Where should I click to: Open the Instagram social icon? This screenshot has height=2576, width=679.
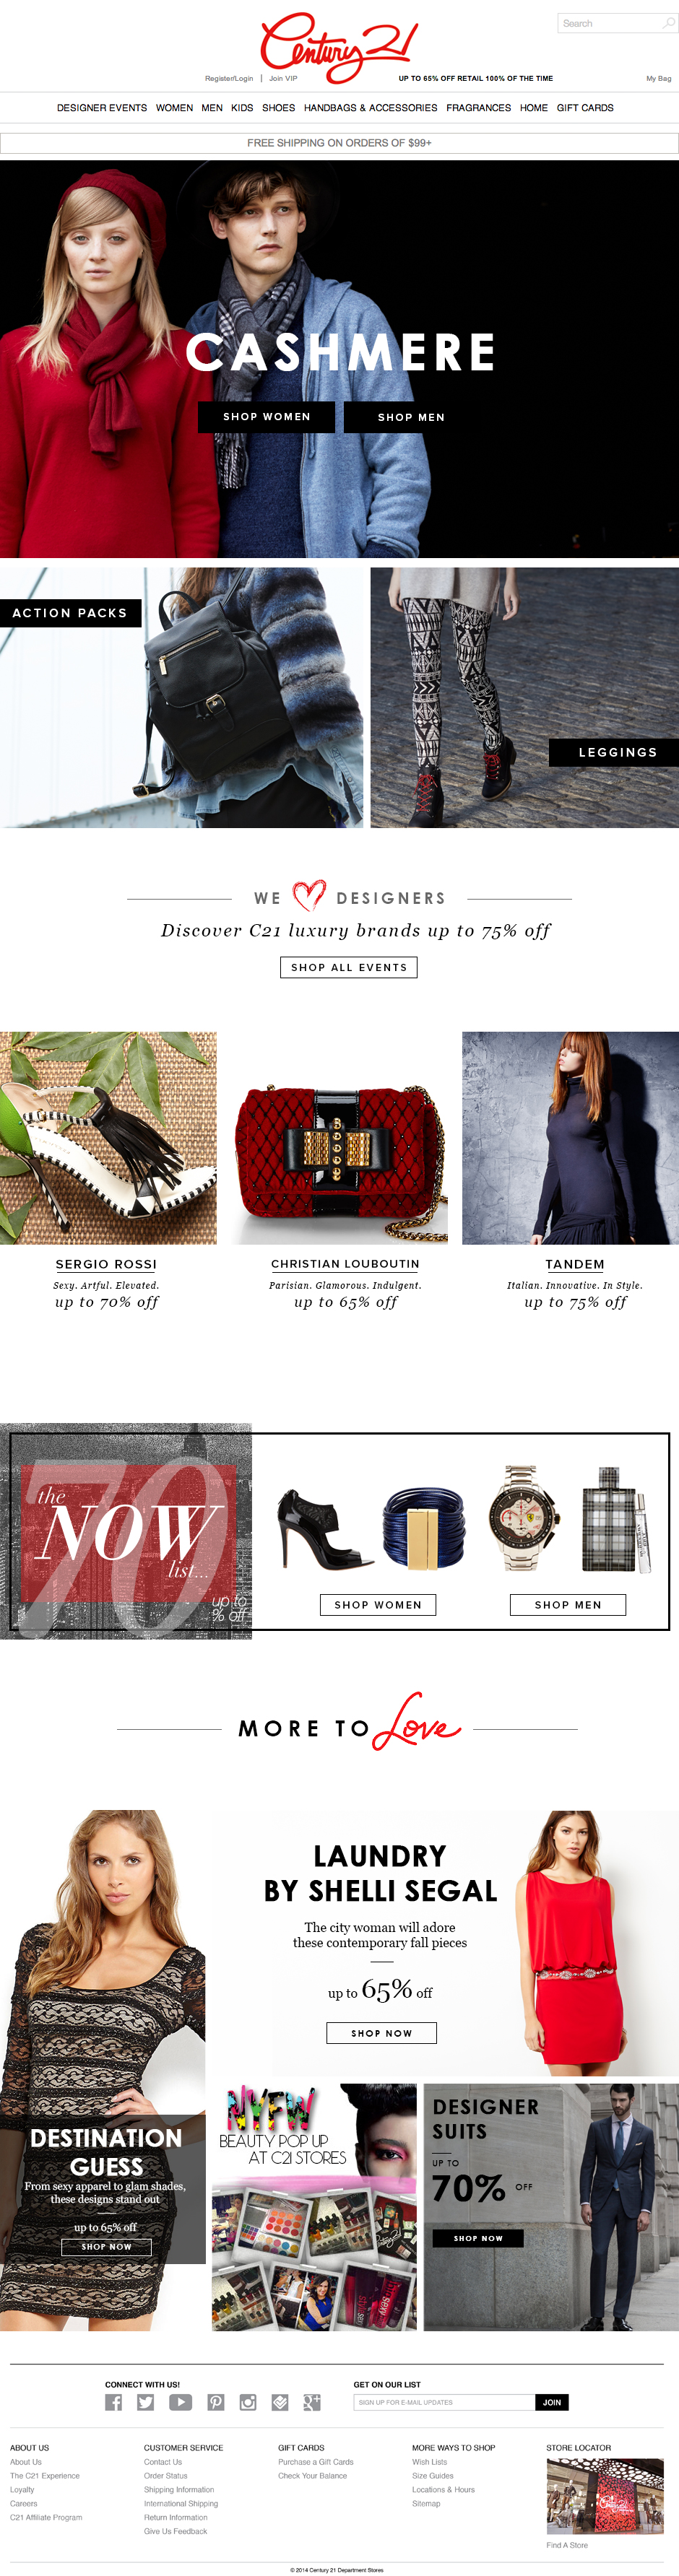click(248, 2403)
